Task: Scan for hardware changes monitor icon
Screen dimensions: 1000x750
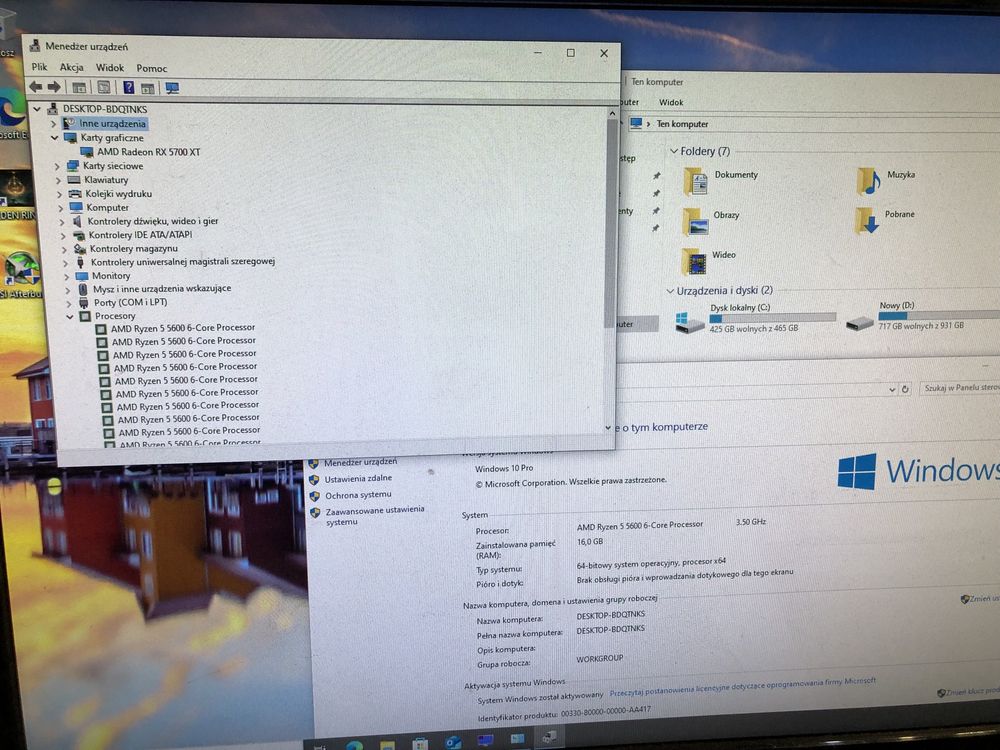Action: pos(172,88)
